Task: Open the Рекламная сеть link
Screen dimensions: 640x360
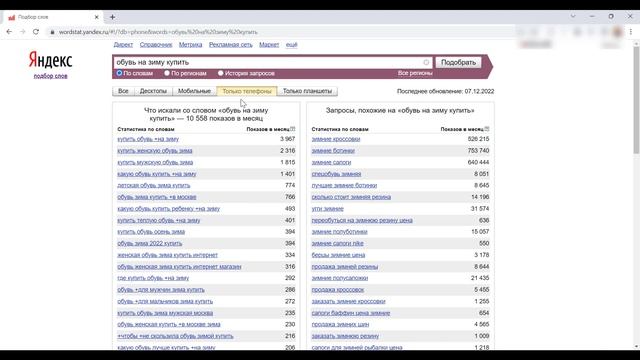Action: click(231, 44)
